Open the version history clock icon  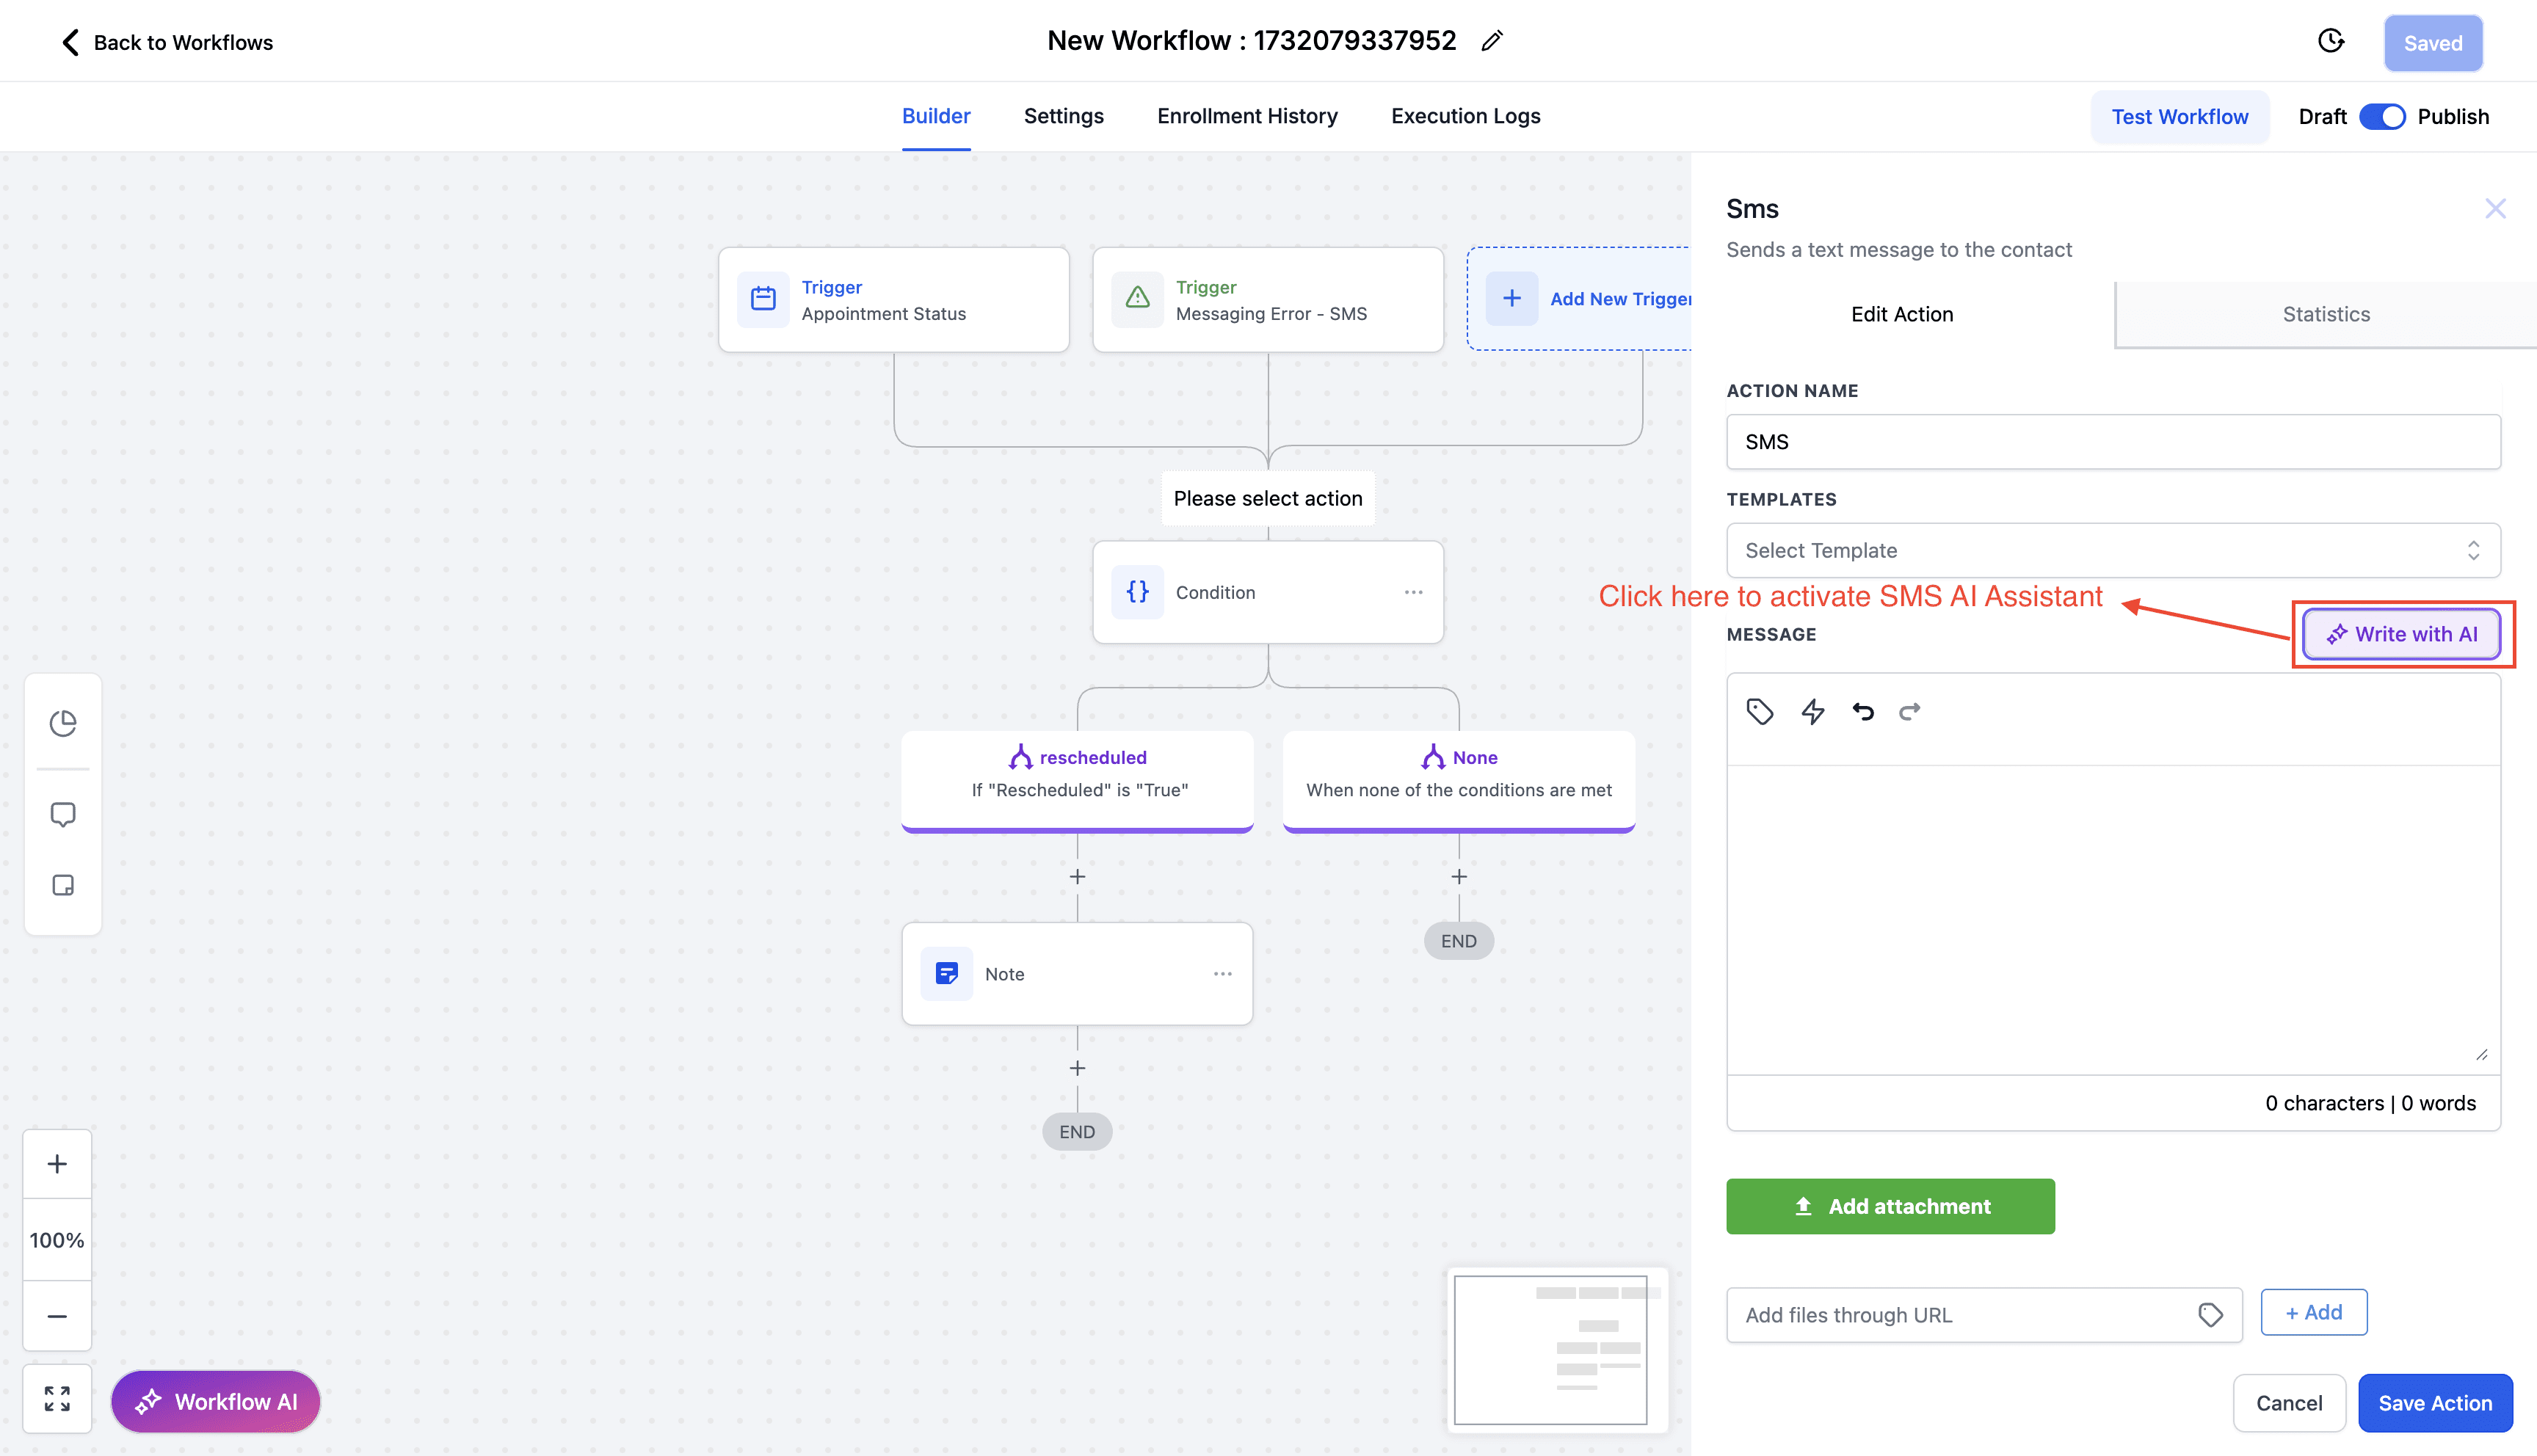[2331, 41]
